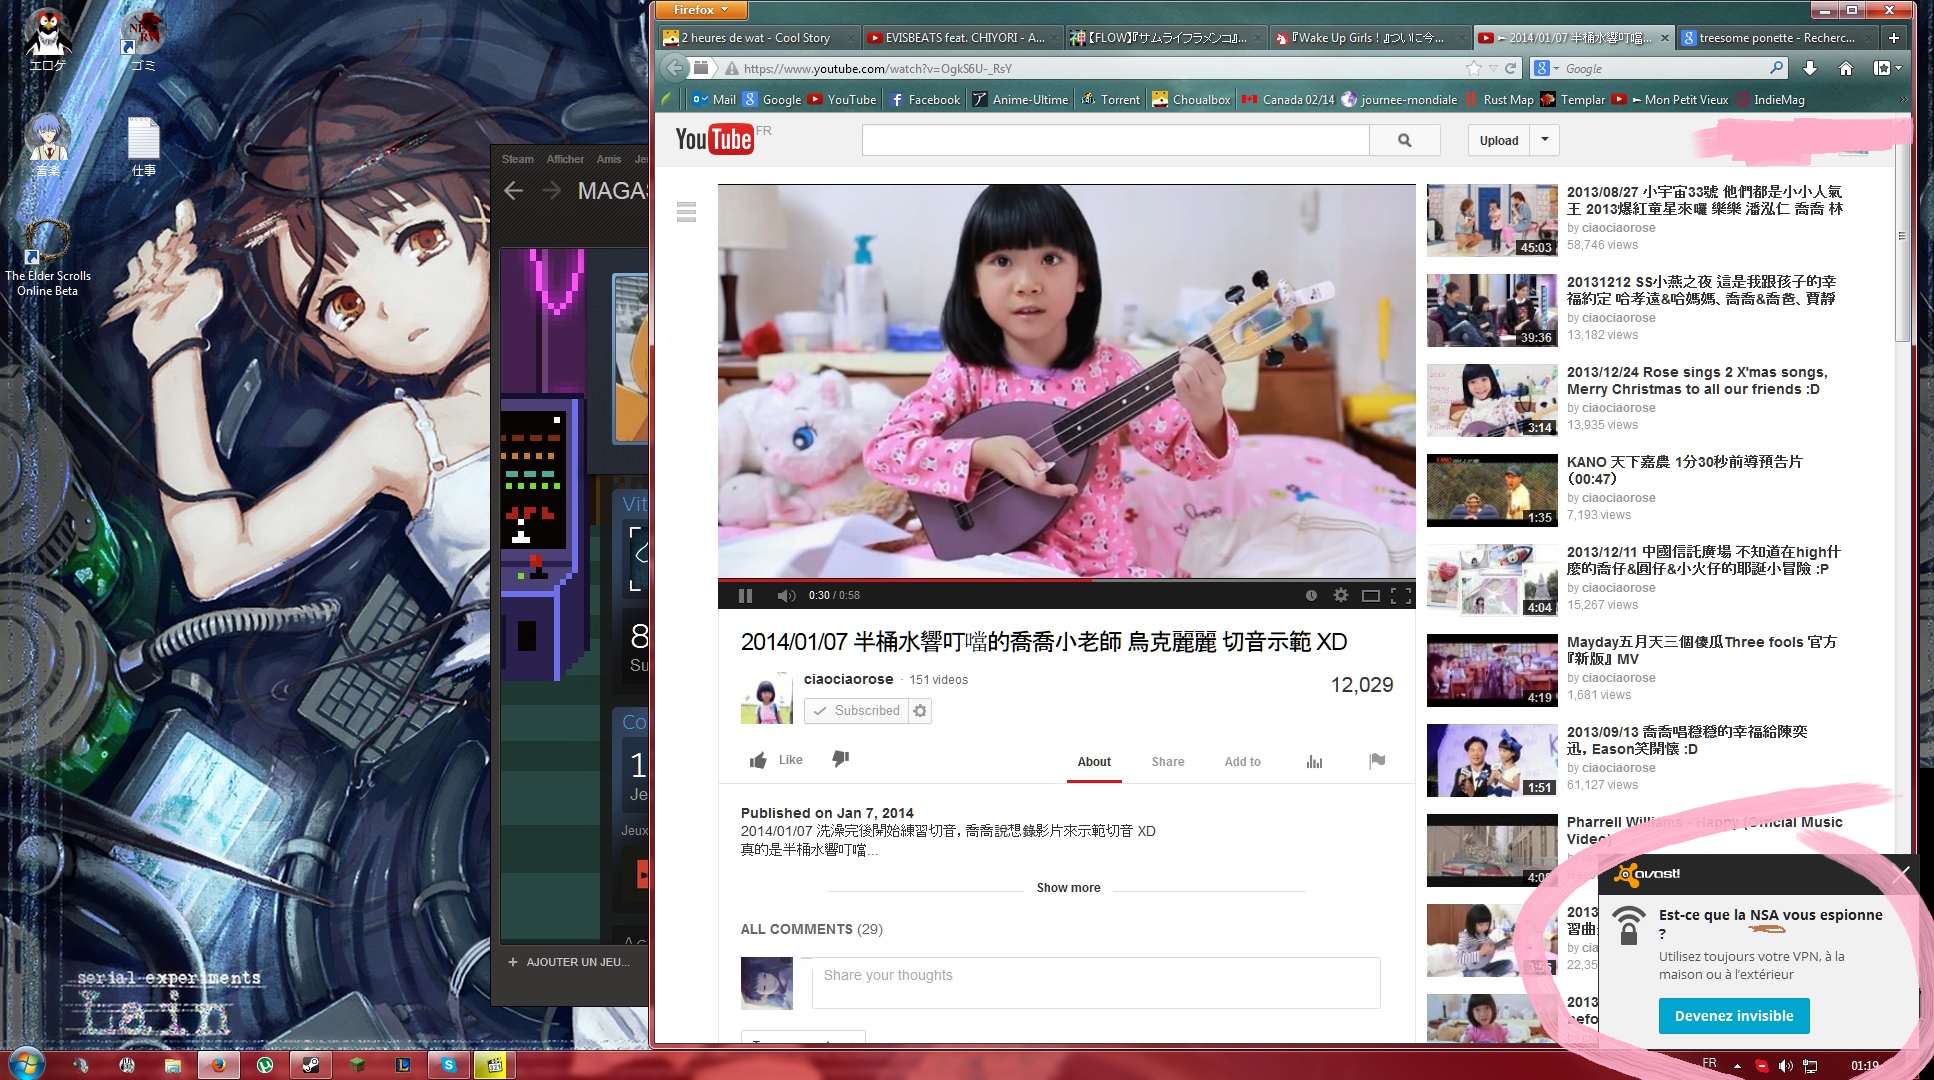This screenshot has height=1080, width=1934.
Task: Open video statistics bar chart icon
Action: pos(1314,762)
